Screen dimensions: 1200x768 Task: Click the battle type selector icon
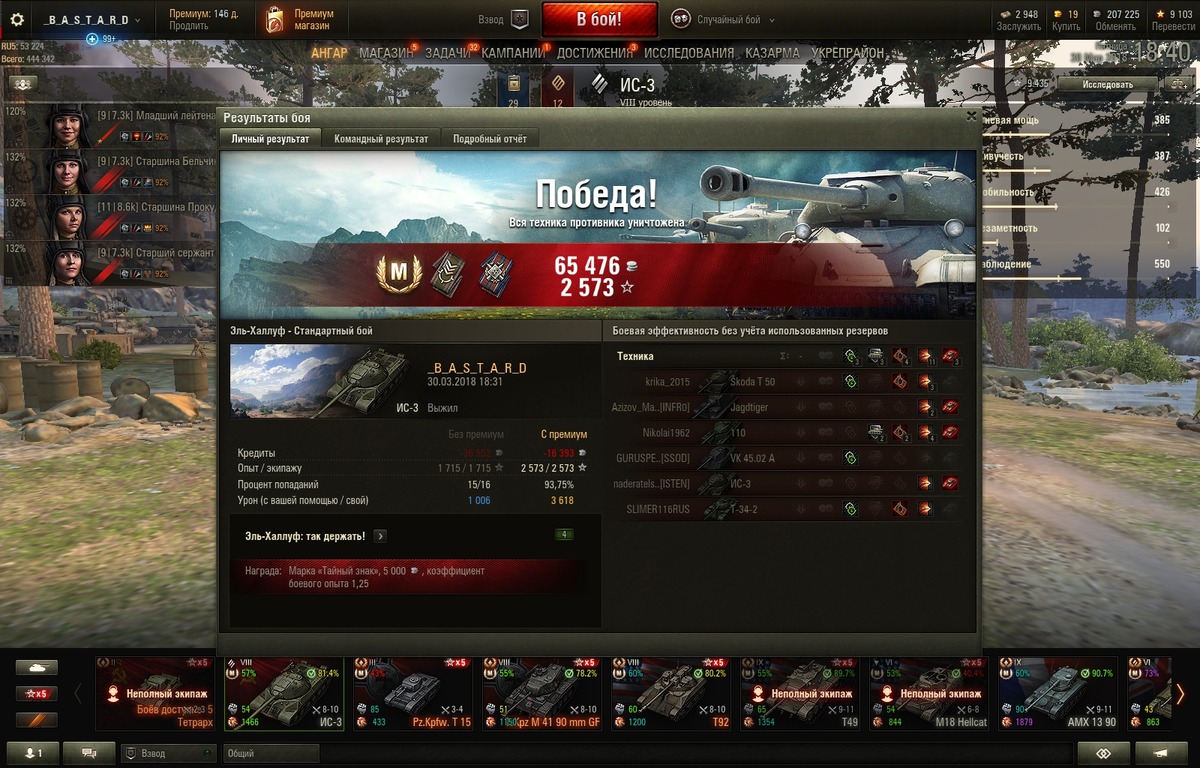pyautogui.click(x=680, y=19)
